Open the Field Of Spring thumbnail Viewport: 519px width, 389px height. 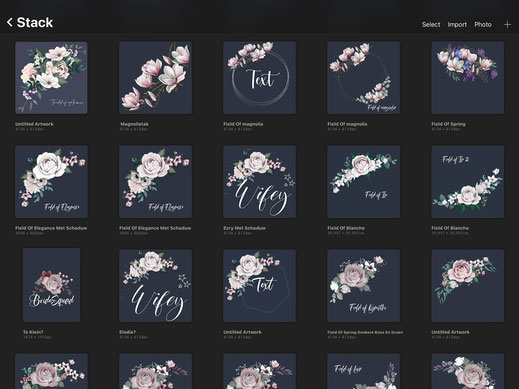pos(467,78)
